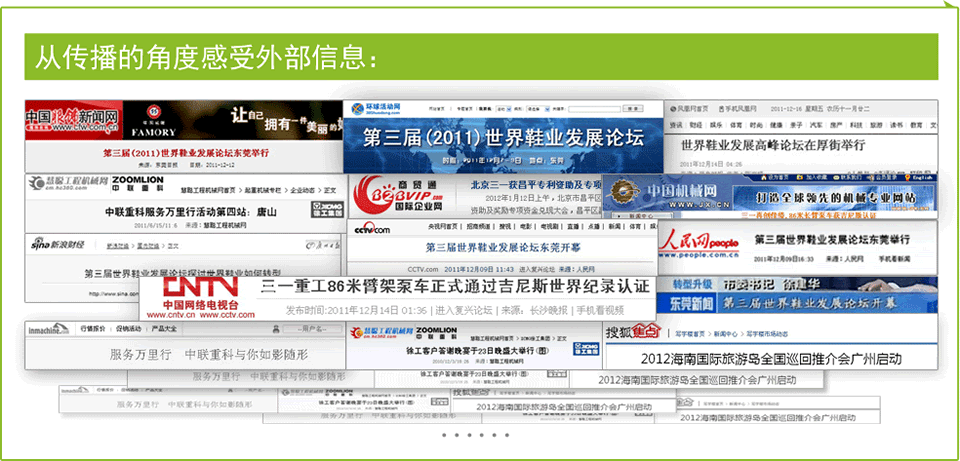This screenshot has width=960, height=461.
Task: Open front headline 徐工客户答谢晚宴于23日晚盛大举行
Action: point(478,352)
